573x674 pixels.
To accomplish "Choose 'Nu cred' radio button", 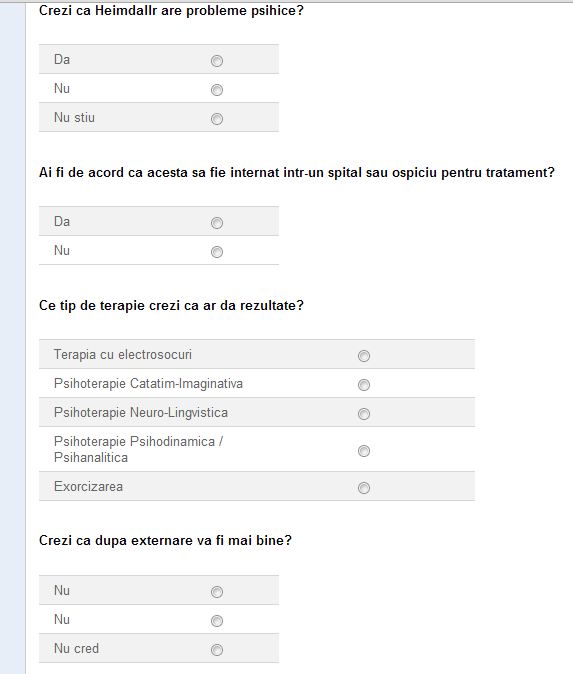I will pos(217,650).
